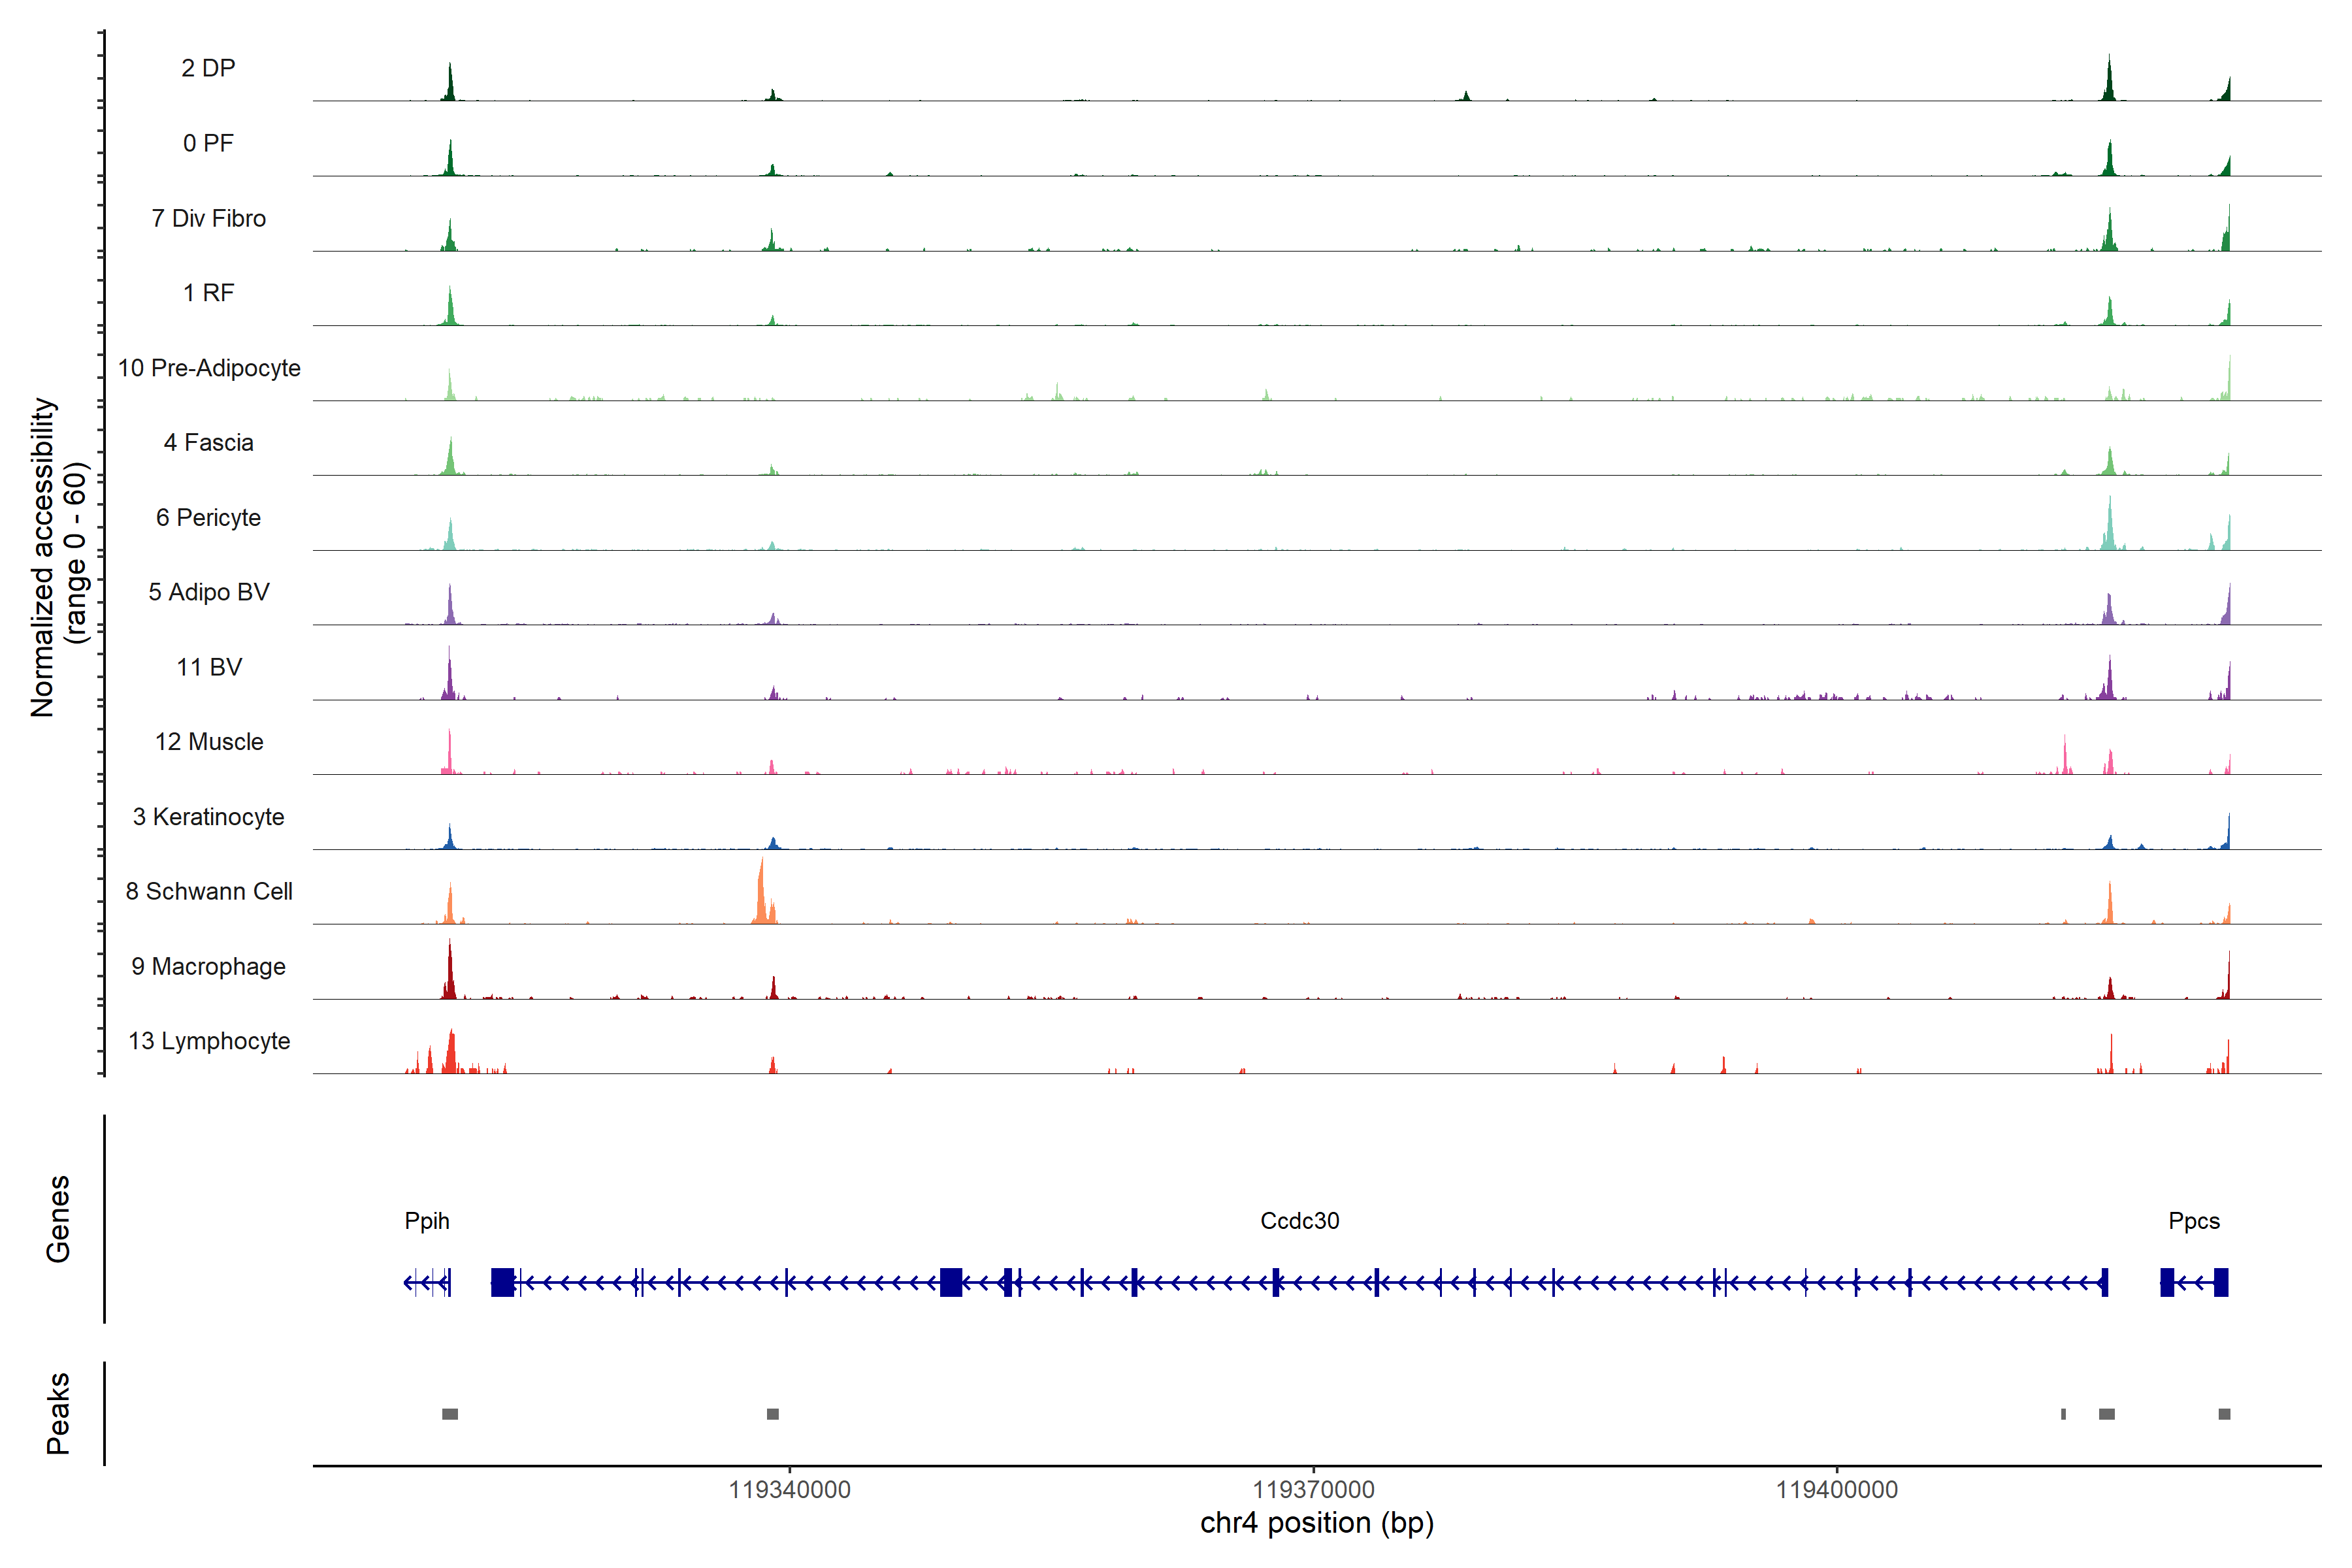Click the Ppih gene label
The width and height of the screenshot is (2352, 1568).
427,1221
